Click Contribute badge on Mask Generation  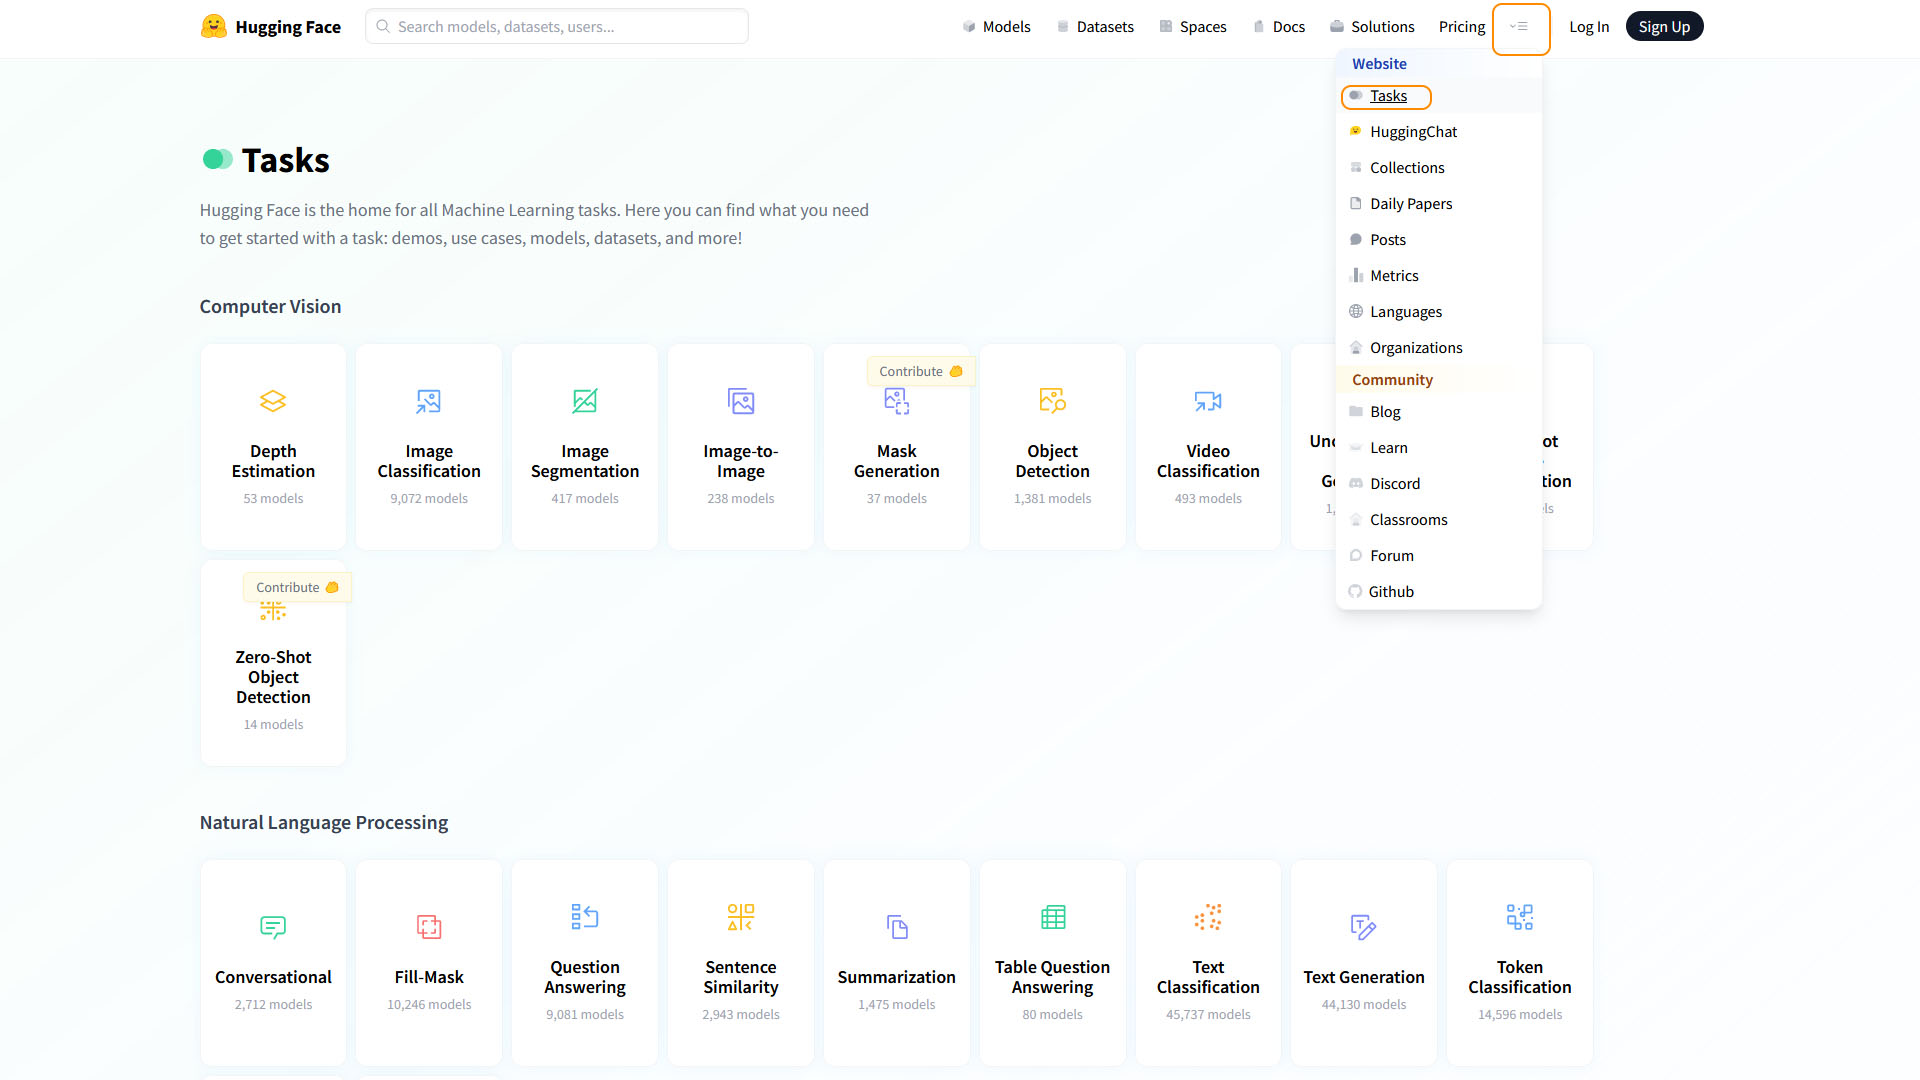coord(920,371)
